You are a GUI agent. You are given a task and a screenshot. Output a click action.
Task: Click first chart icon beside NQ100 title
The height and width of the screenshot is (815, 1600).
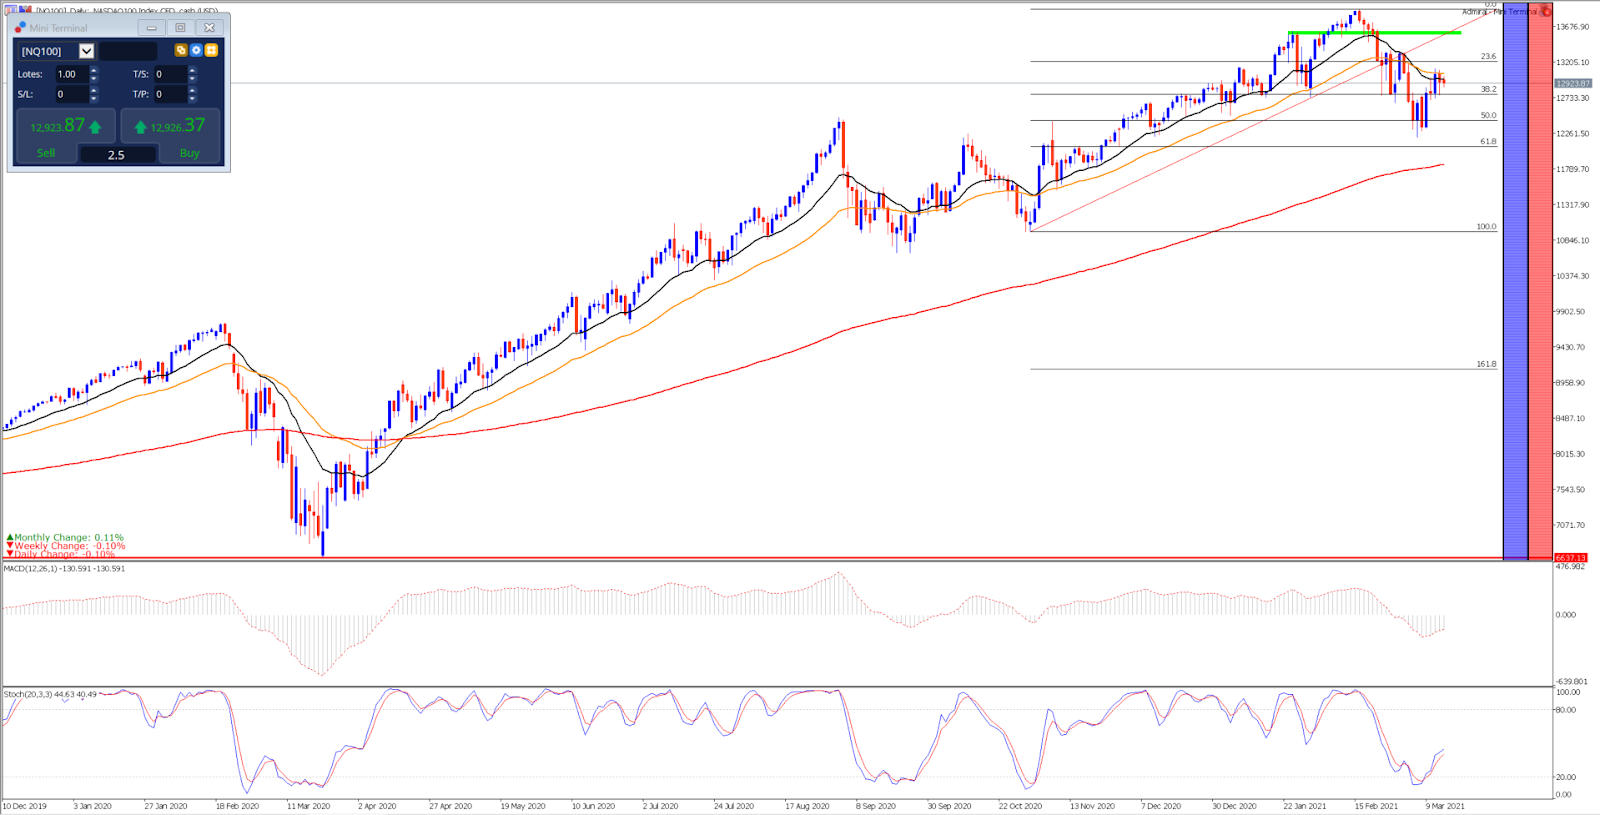coord(12,10)
